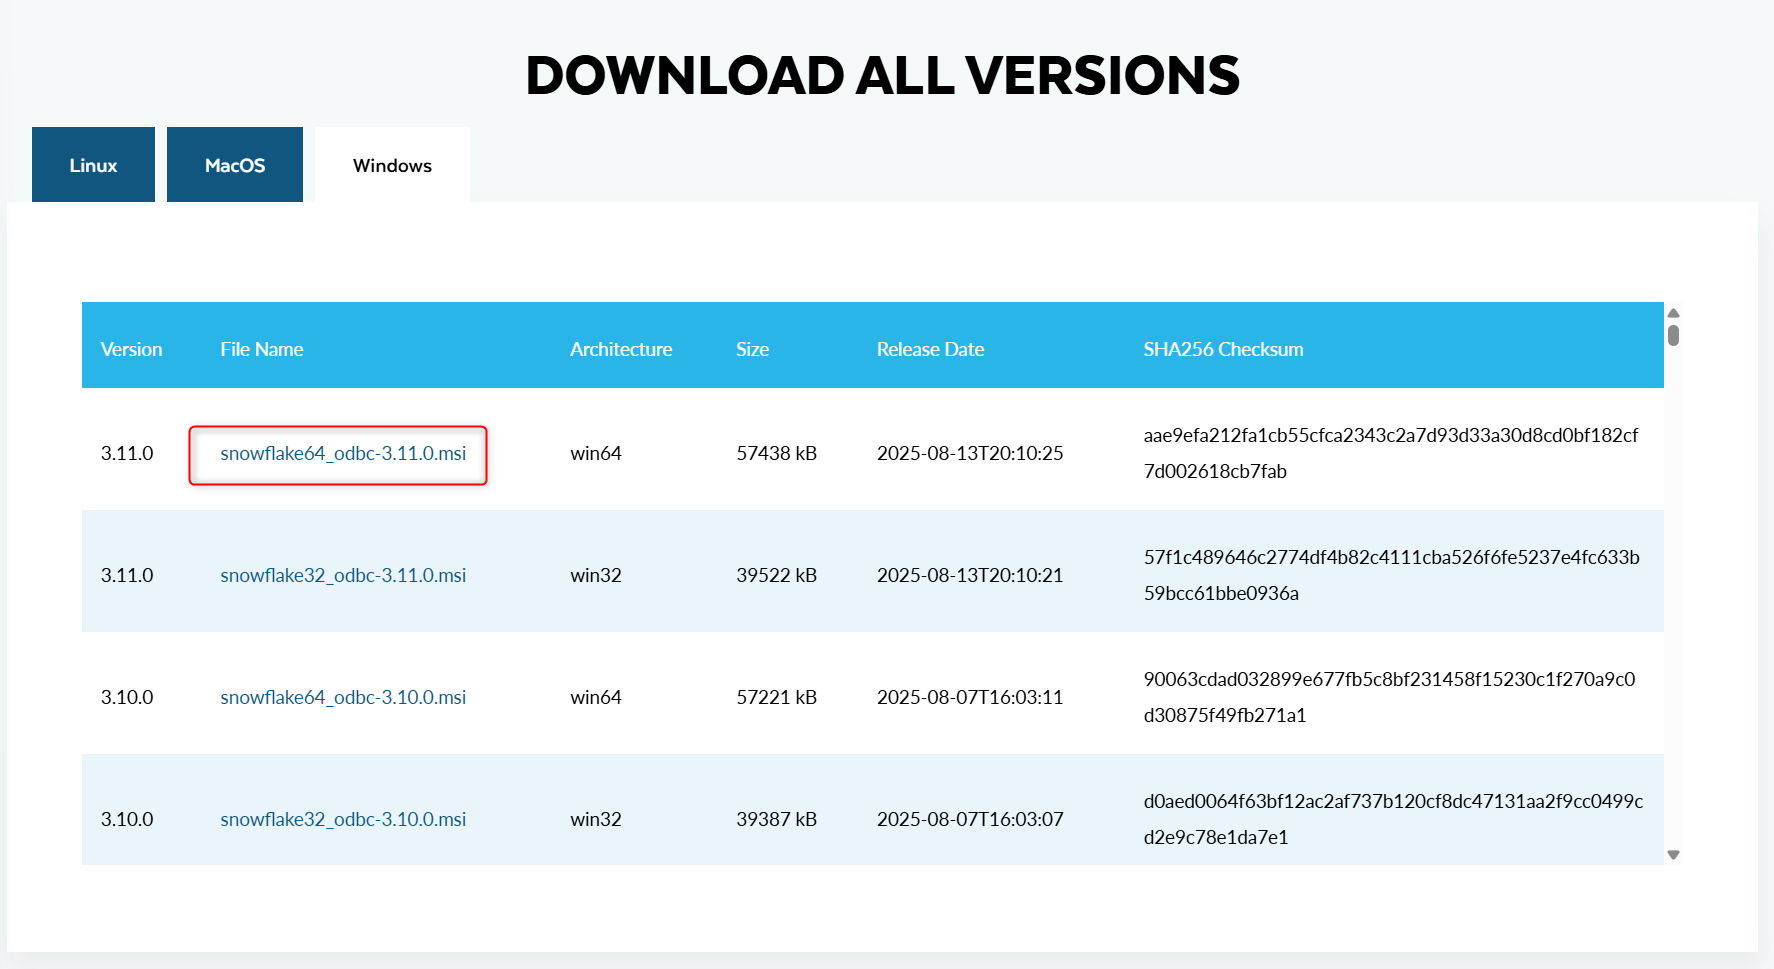
Task: Download snowflake64_odbc-3.10.0.msi
Action: pos(343,698)
